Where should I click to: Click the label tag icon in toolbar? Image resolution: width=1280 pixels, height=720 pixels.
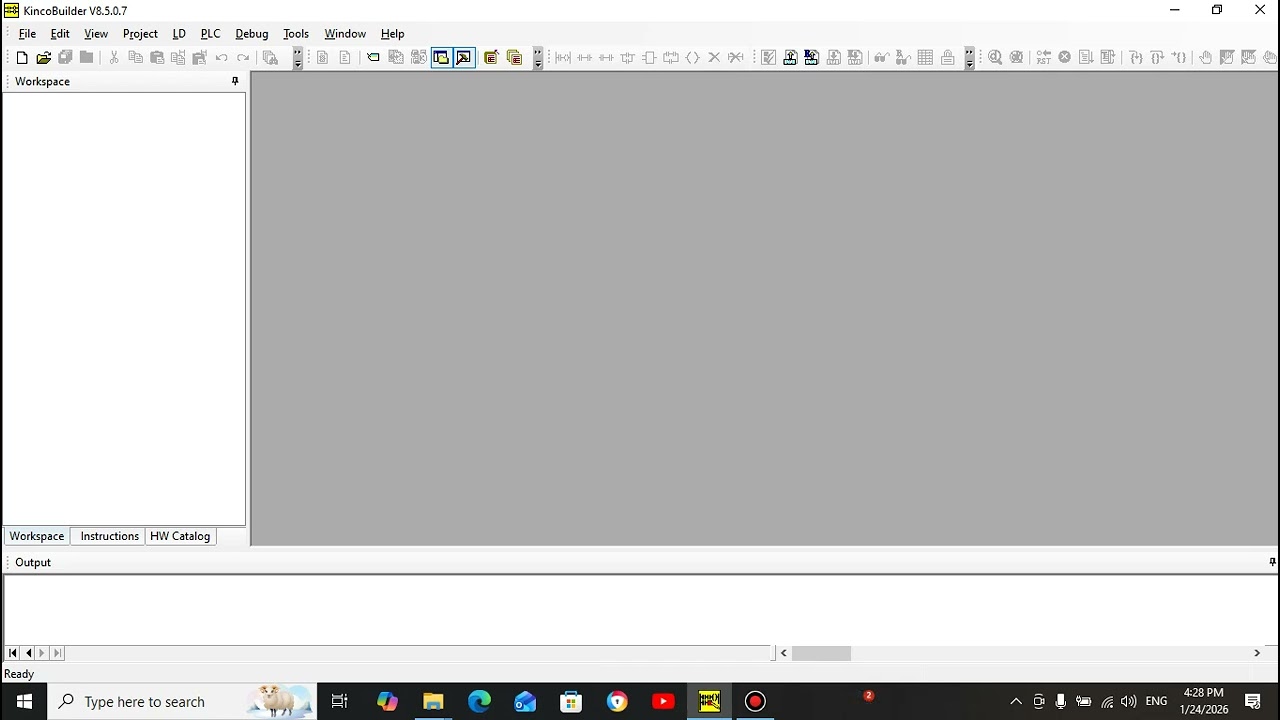click(373, 58)
